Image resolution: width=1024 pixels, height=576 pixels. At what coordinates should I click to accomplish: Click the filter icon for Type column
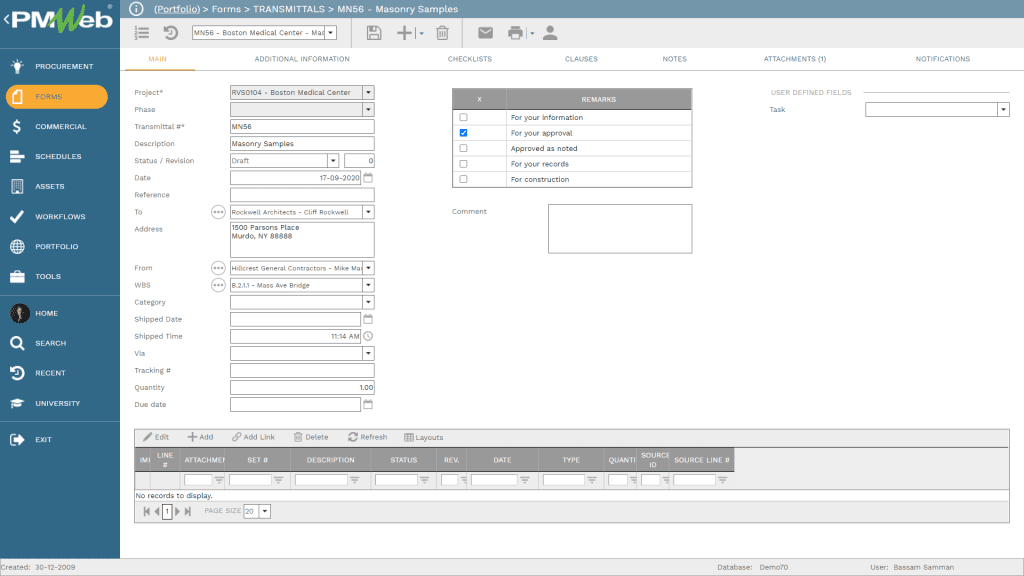coord(592,480)
